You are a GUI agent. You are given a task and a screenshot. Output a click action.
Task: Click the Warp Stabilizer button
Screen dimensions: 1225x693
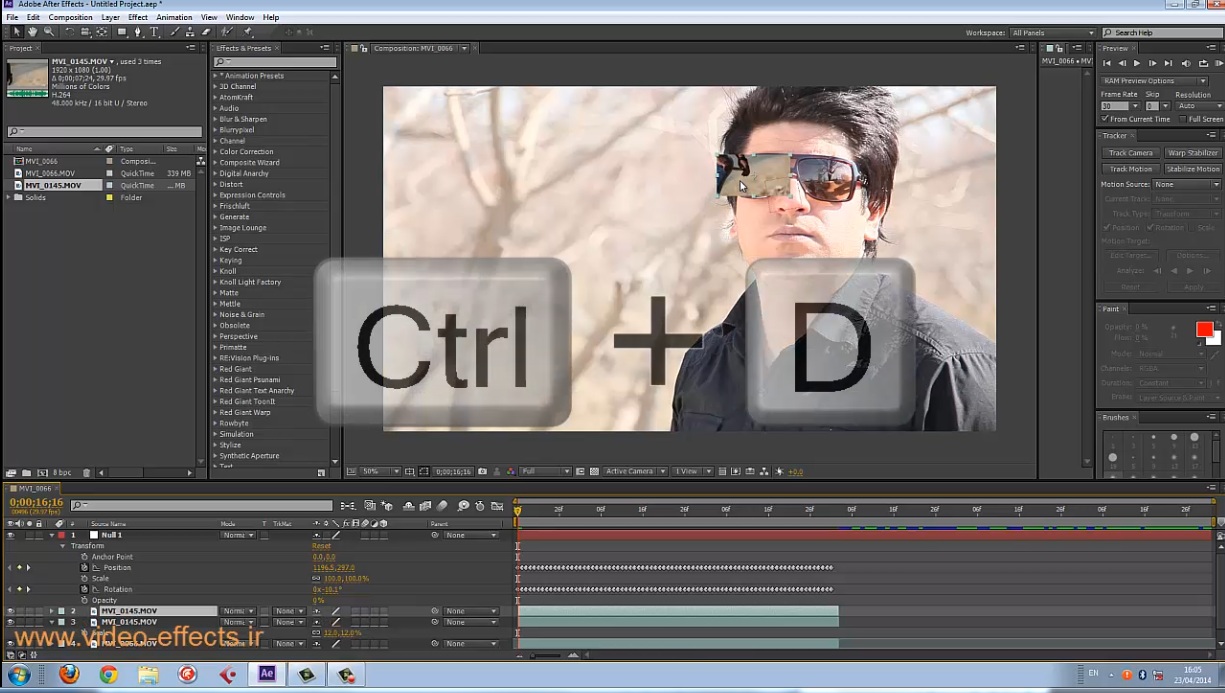point(1192,153)
